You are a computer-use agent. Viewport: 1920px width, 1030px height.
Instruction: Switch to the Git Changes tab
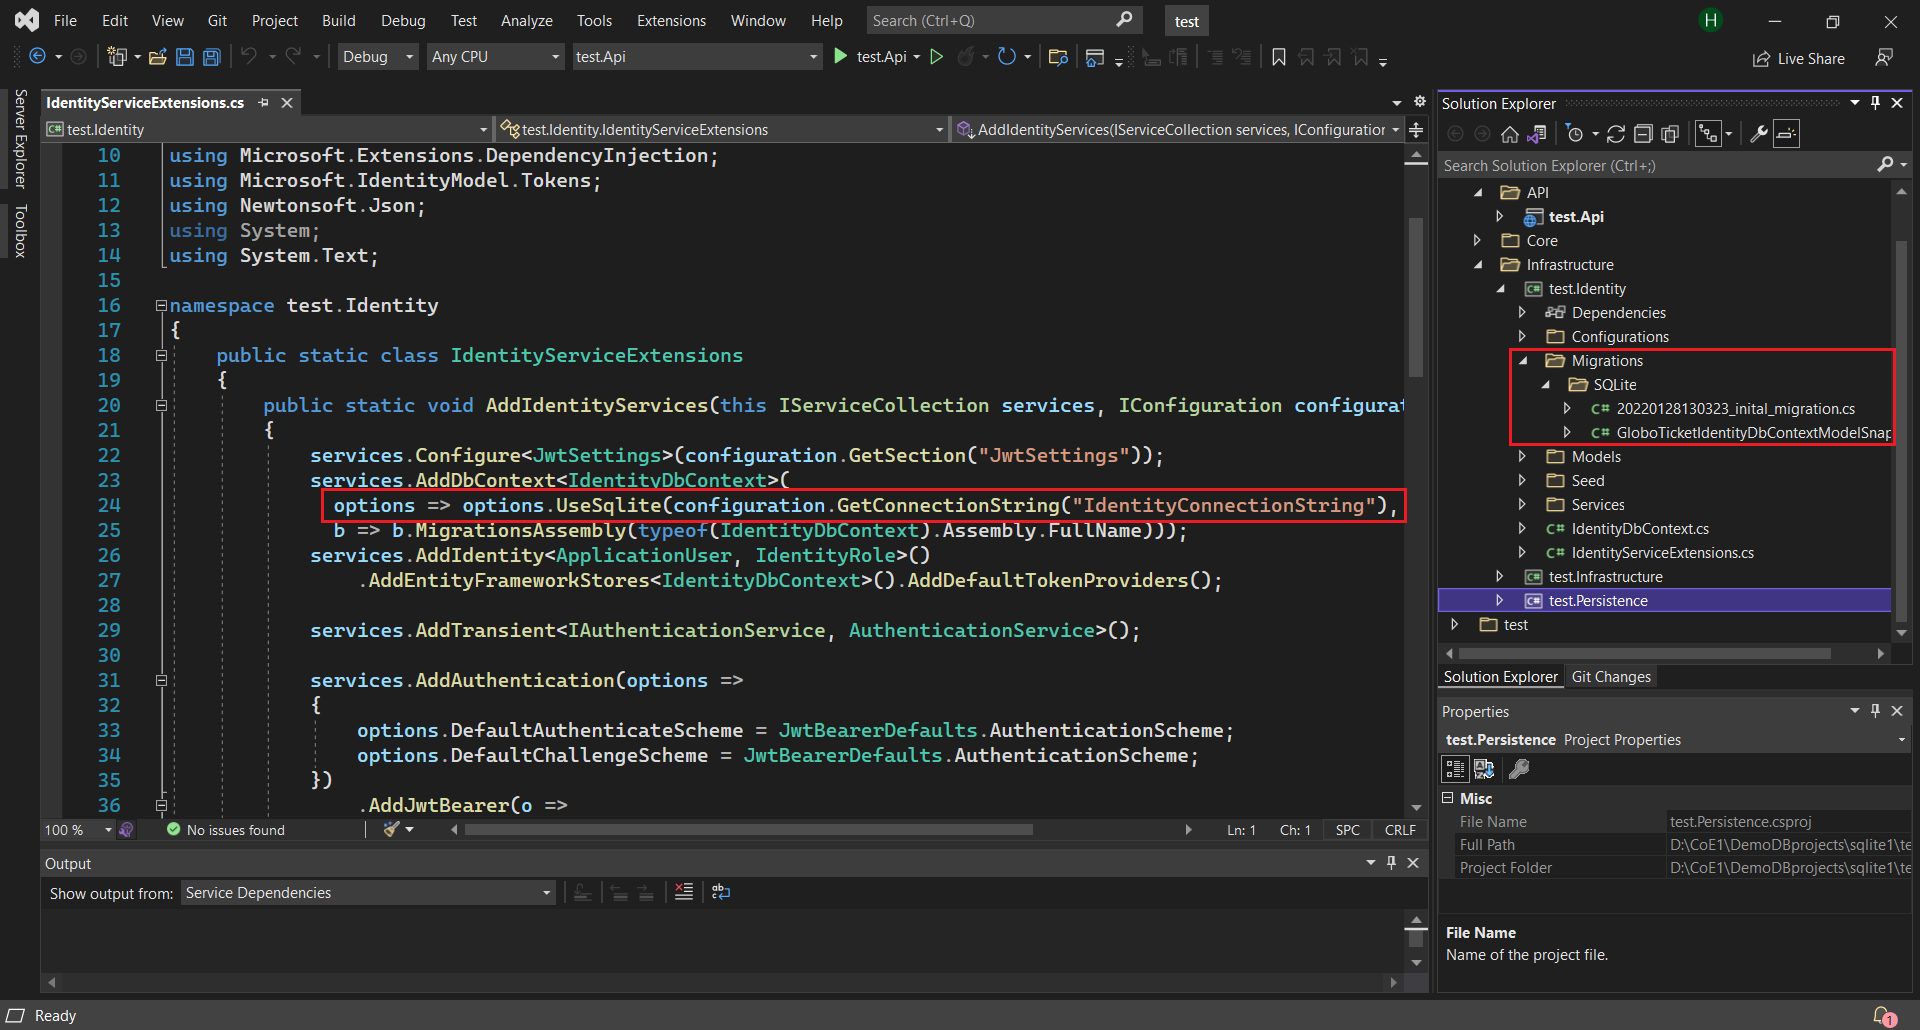[x=1611, y=677]
